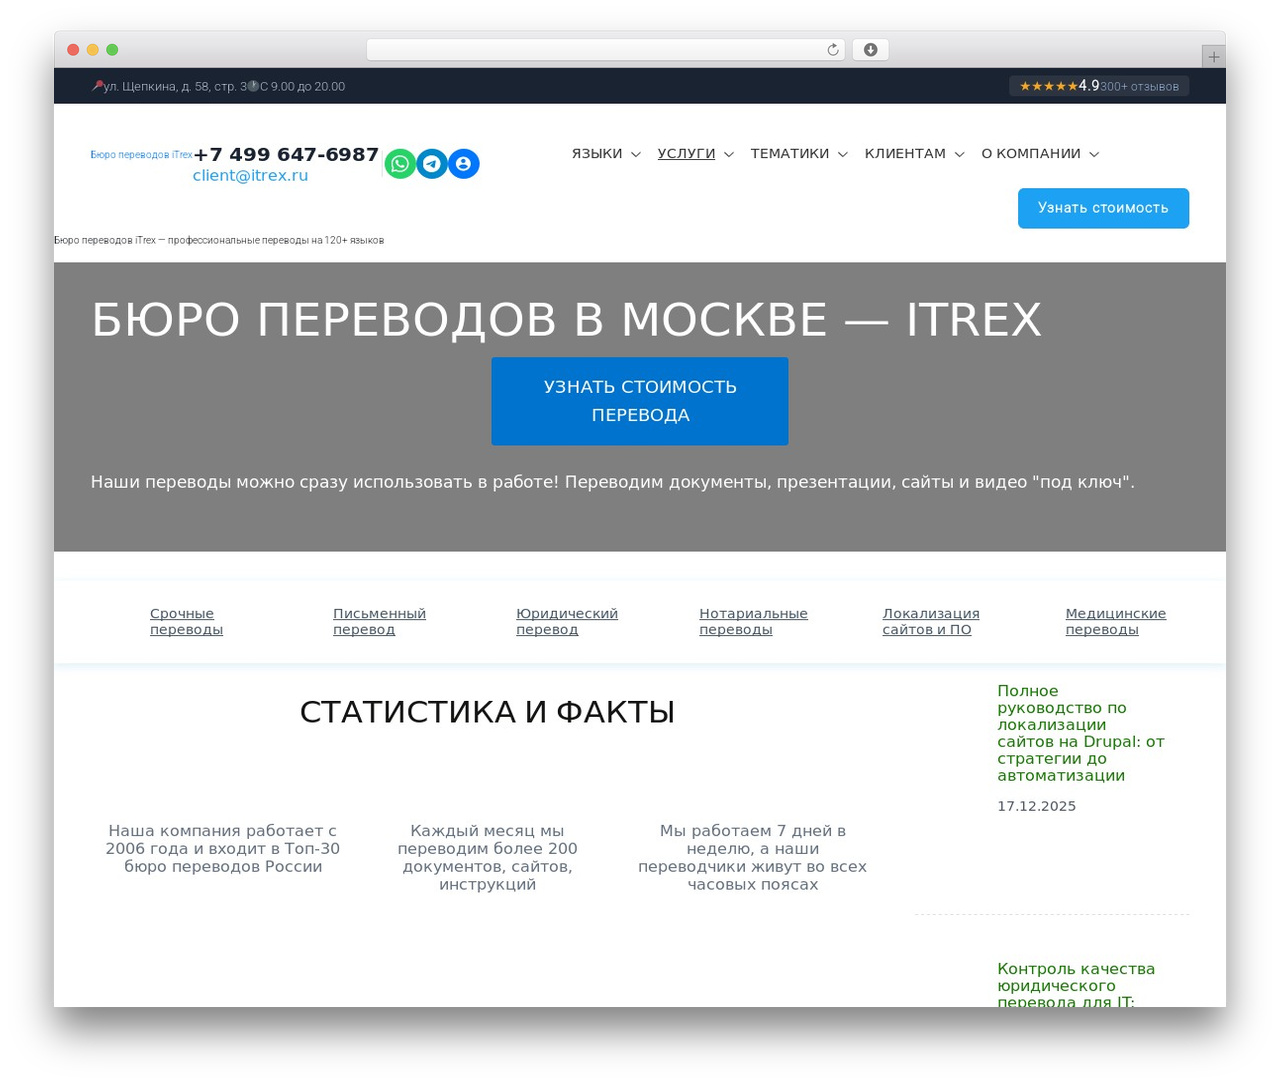Click the Узнать стоимость header button
This screenshot has width=1280, height=1084.
click(1103, 208)
